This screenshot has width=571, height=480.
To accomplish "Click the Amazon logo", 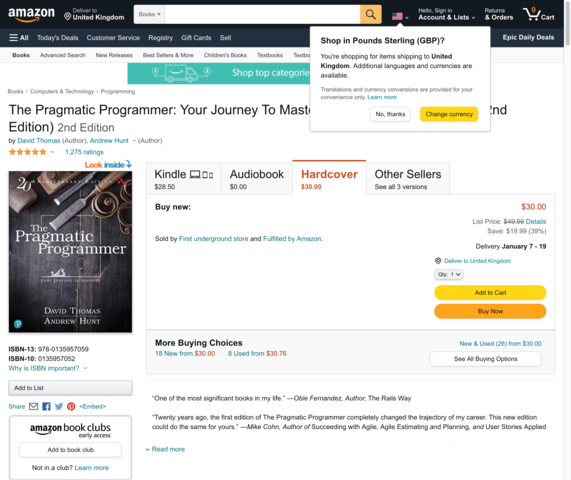I will pos(31,14).
